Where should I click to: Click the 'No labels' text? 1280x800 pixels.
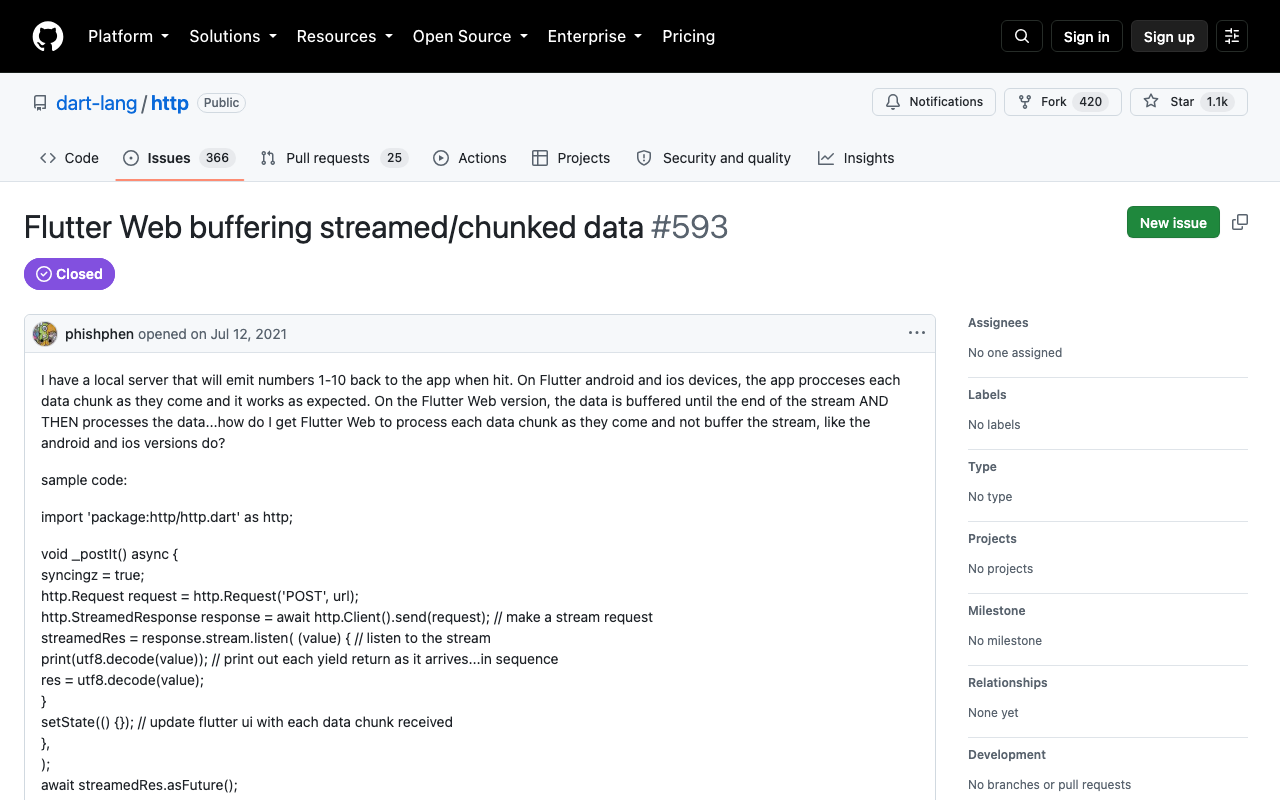[994, 424]
